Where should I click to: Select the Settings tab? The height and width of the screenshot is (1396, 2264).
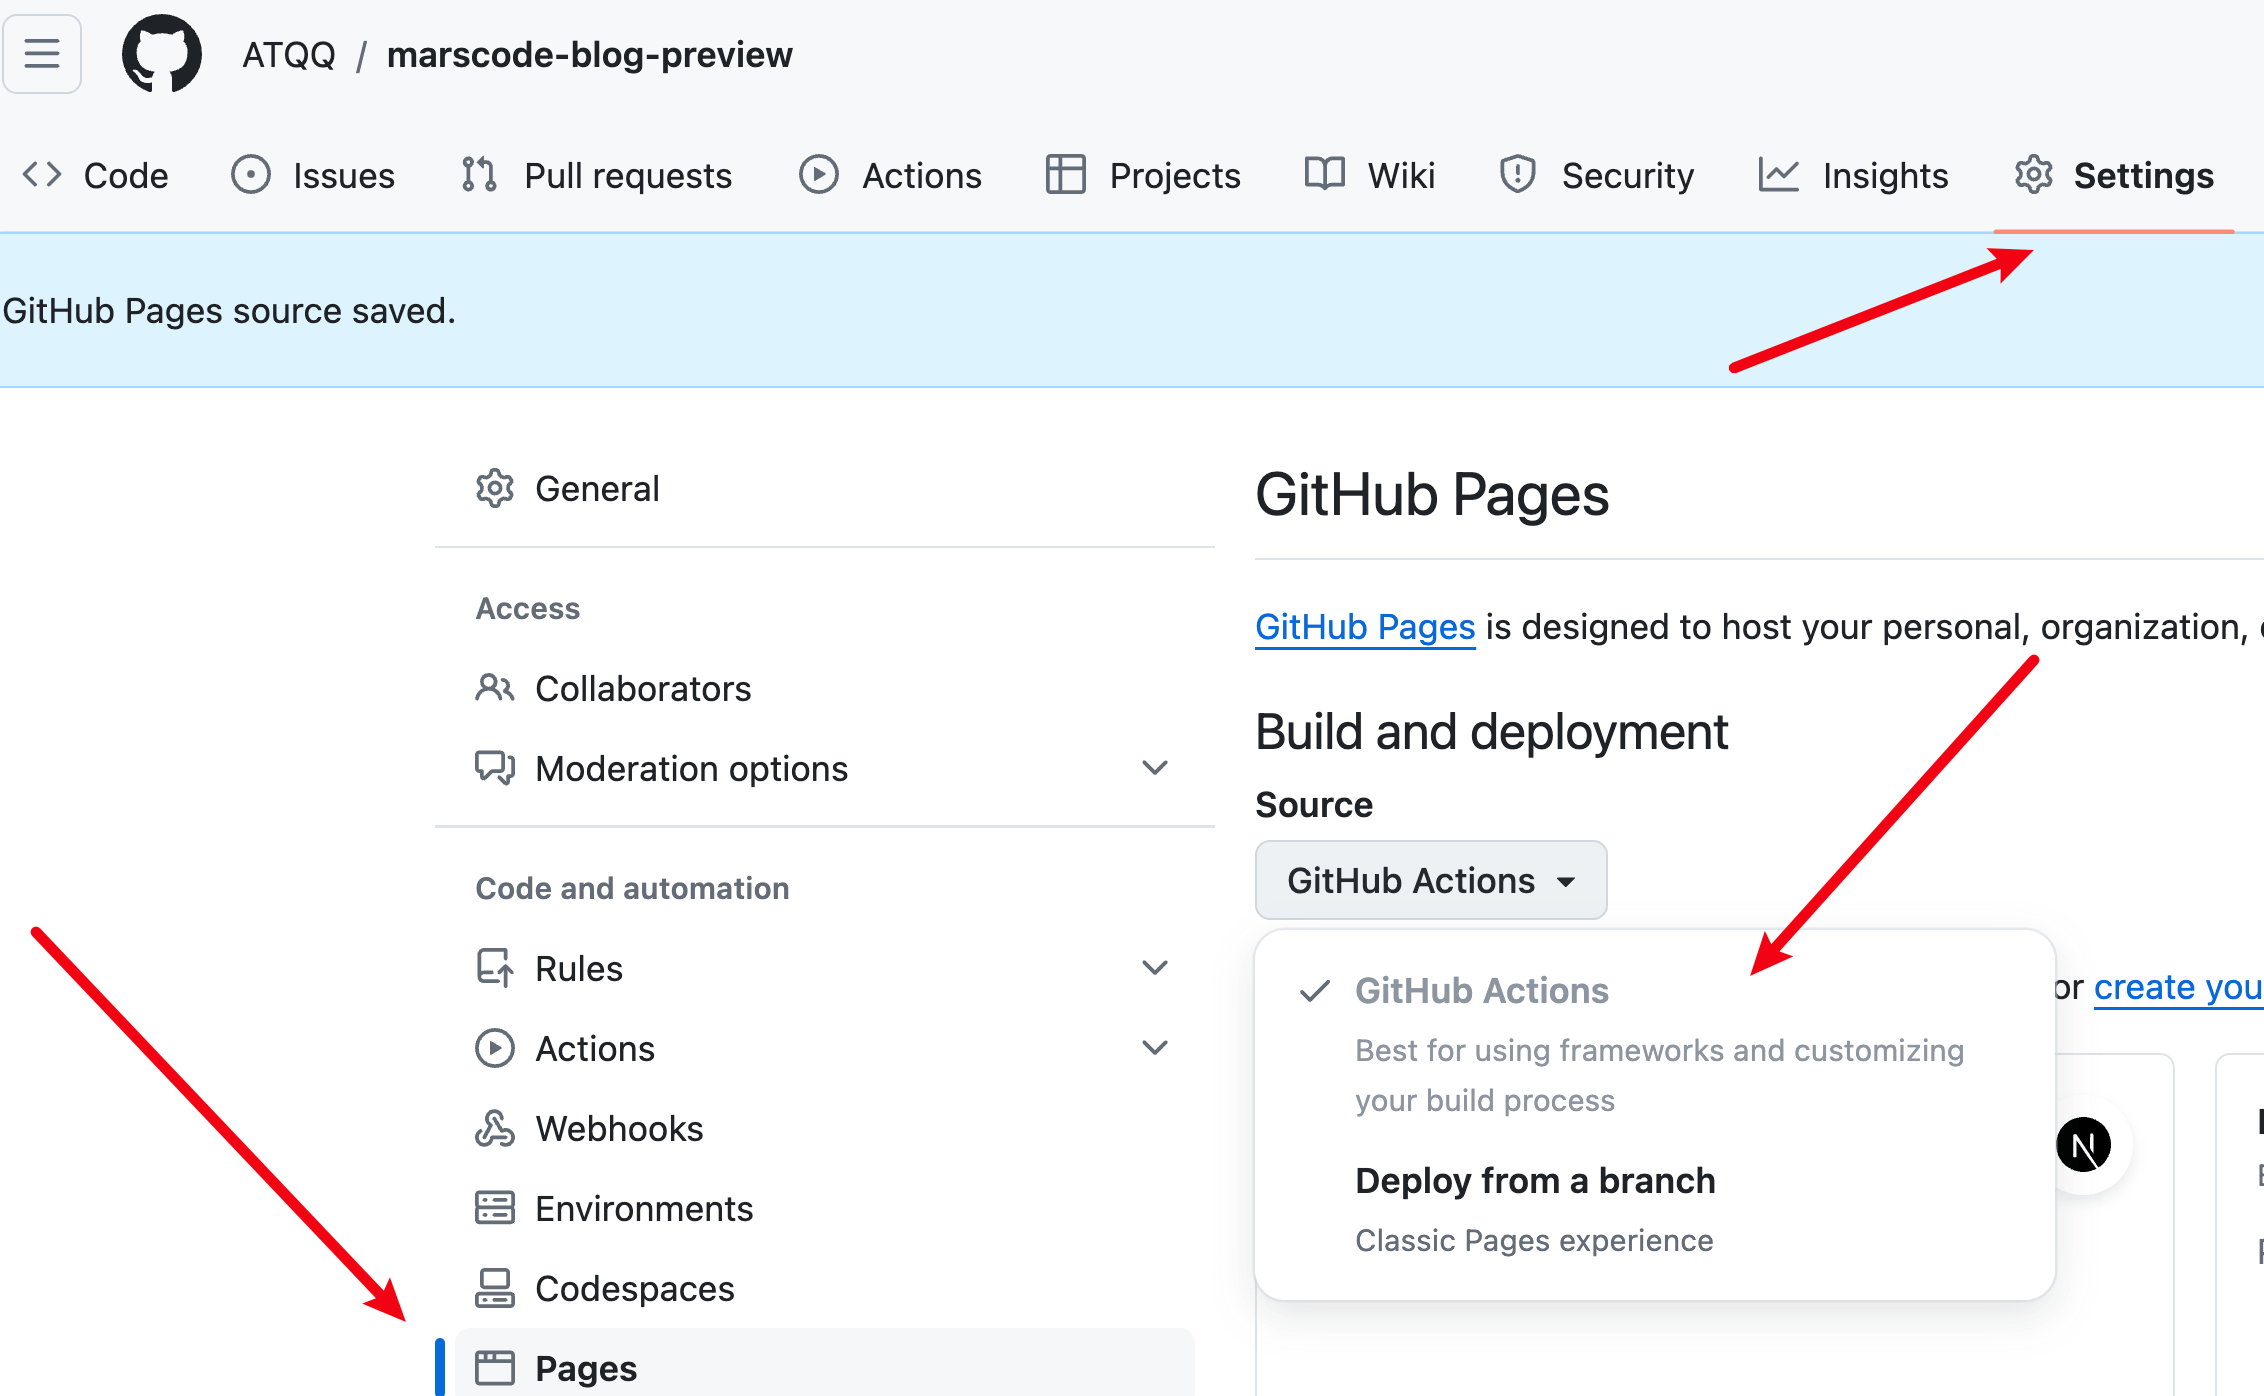pos(2114,175)
